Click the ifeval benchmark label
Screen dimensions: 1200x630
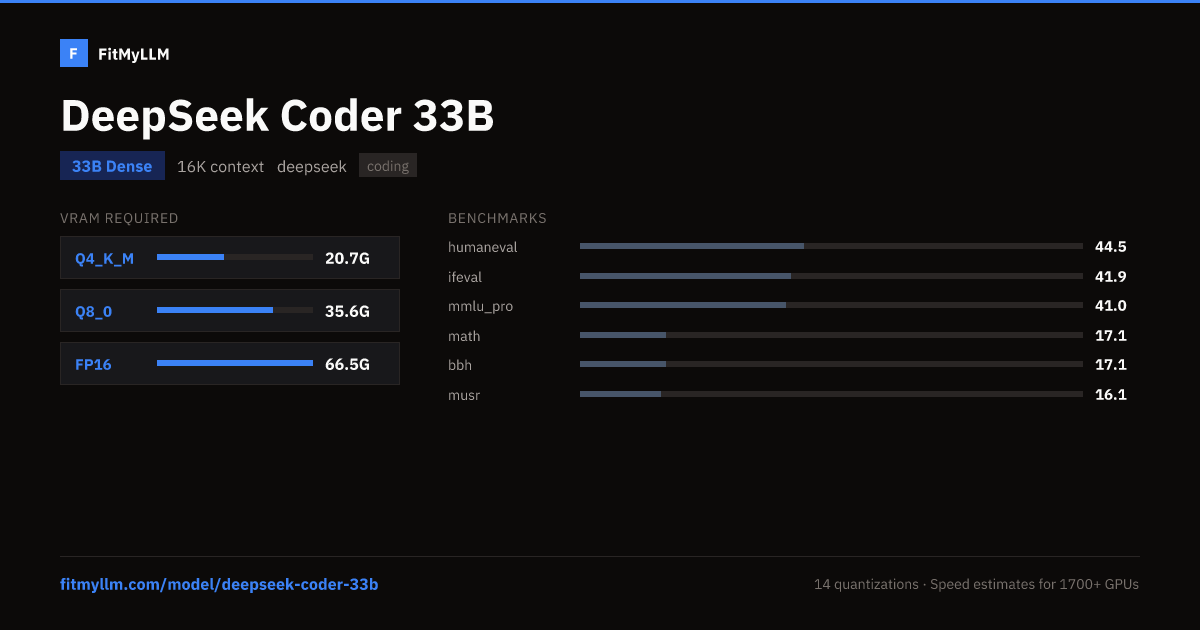pos(465,277)
